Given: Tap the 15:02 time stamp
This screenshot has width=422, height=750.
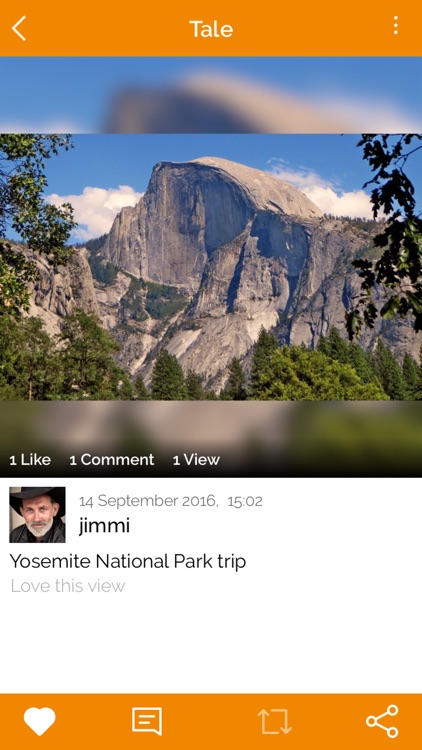Looking at the screenshot, I should click(245, 501).
